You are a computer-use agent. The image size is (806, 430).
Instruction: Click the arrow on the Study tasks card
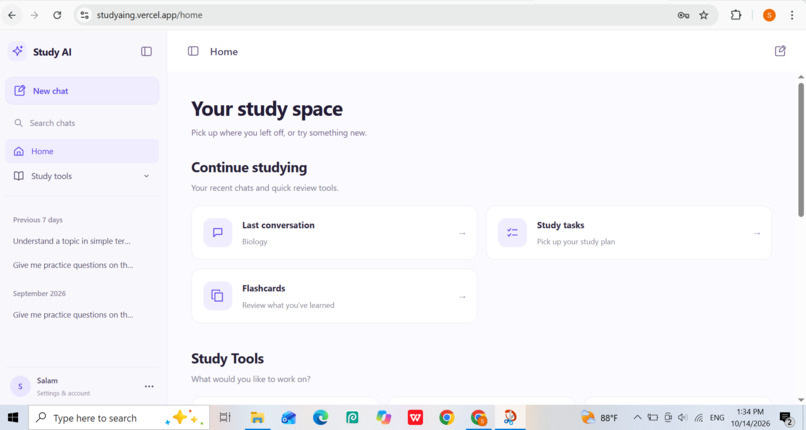pyautogui.click(x=757, y=233)
